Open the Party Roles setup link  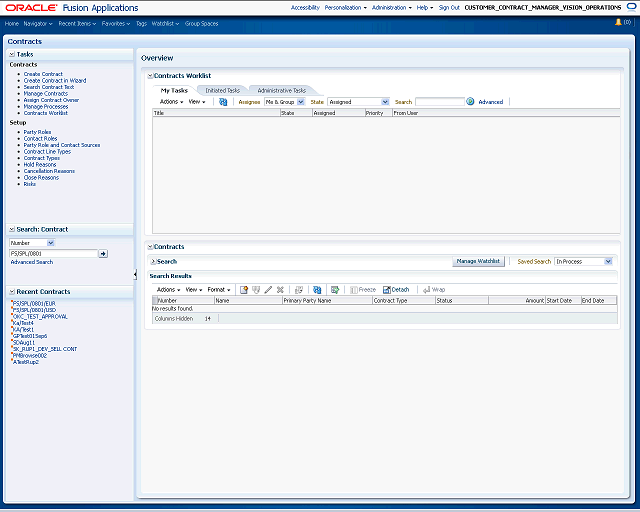tap(38, 132)
